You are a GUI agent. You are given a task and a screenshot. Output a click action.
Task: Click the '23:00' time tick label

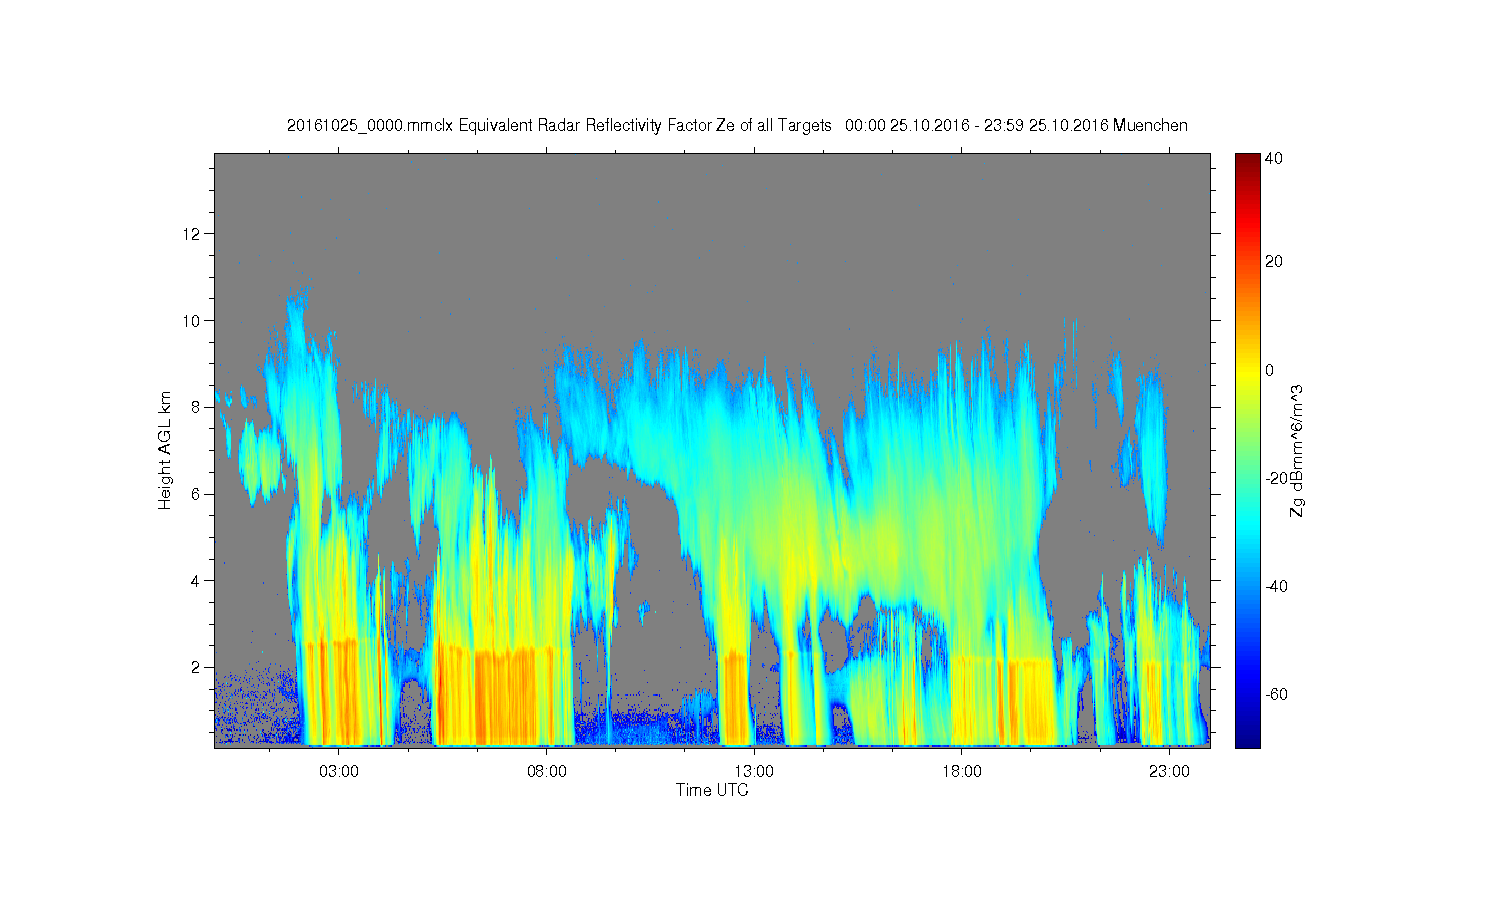click(x=1169, y=772)
